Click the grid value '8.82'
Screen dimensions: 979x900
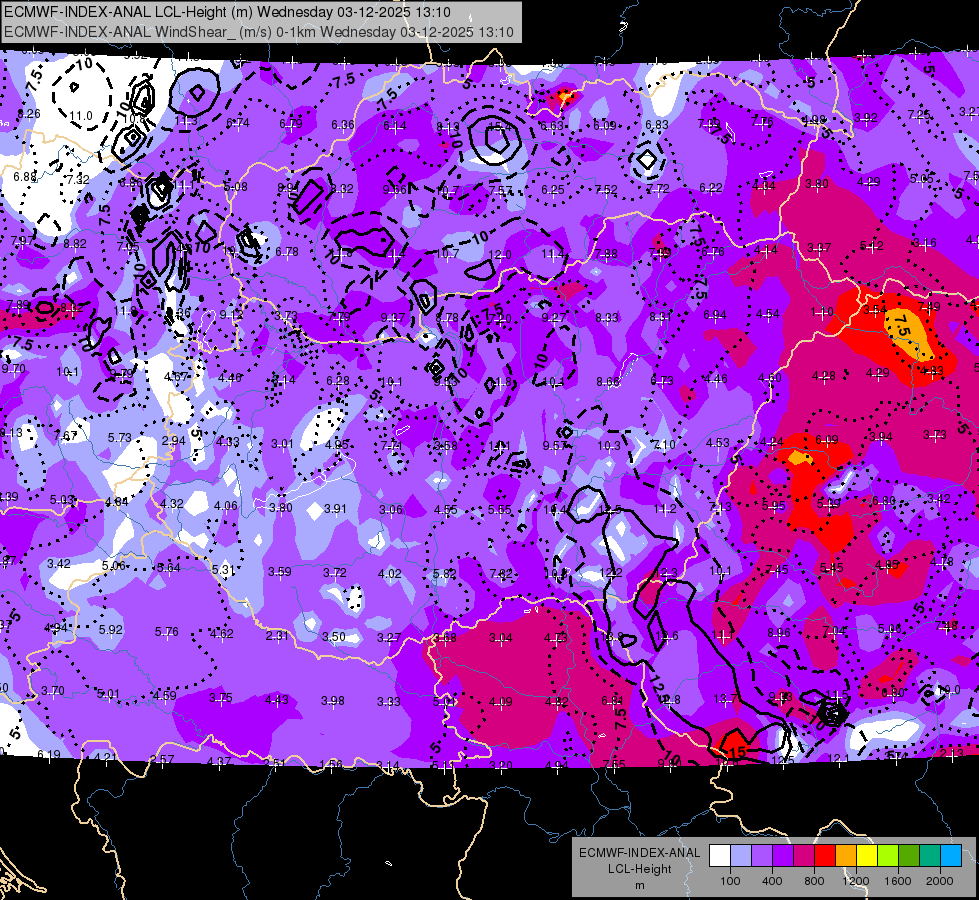pyautogui.click(x=75, y=244)
